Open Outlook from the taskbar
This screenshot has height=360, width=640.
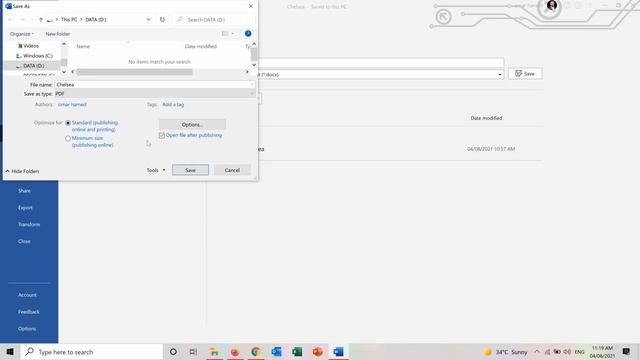click(276, 351)
